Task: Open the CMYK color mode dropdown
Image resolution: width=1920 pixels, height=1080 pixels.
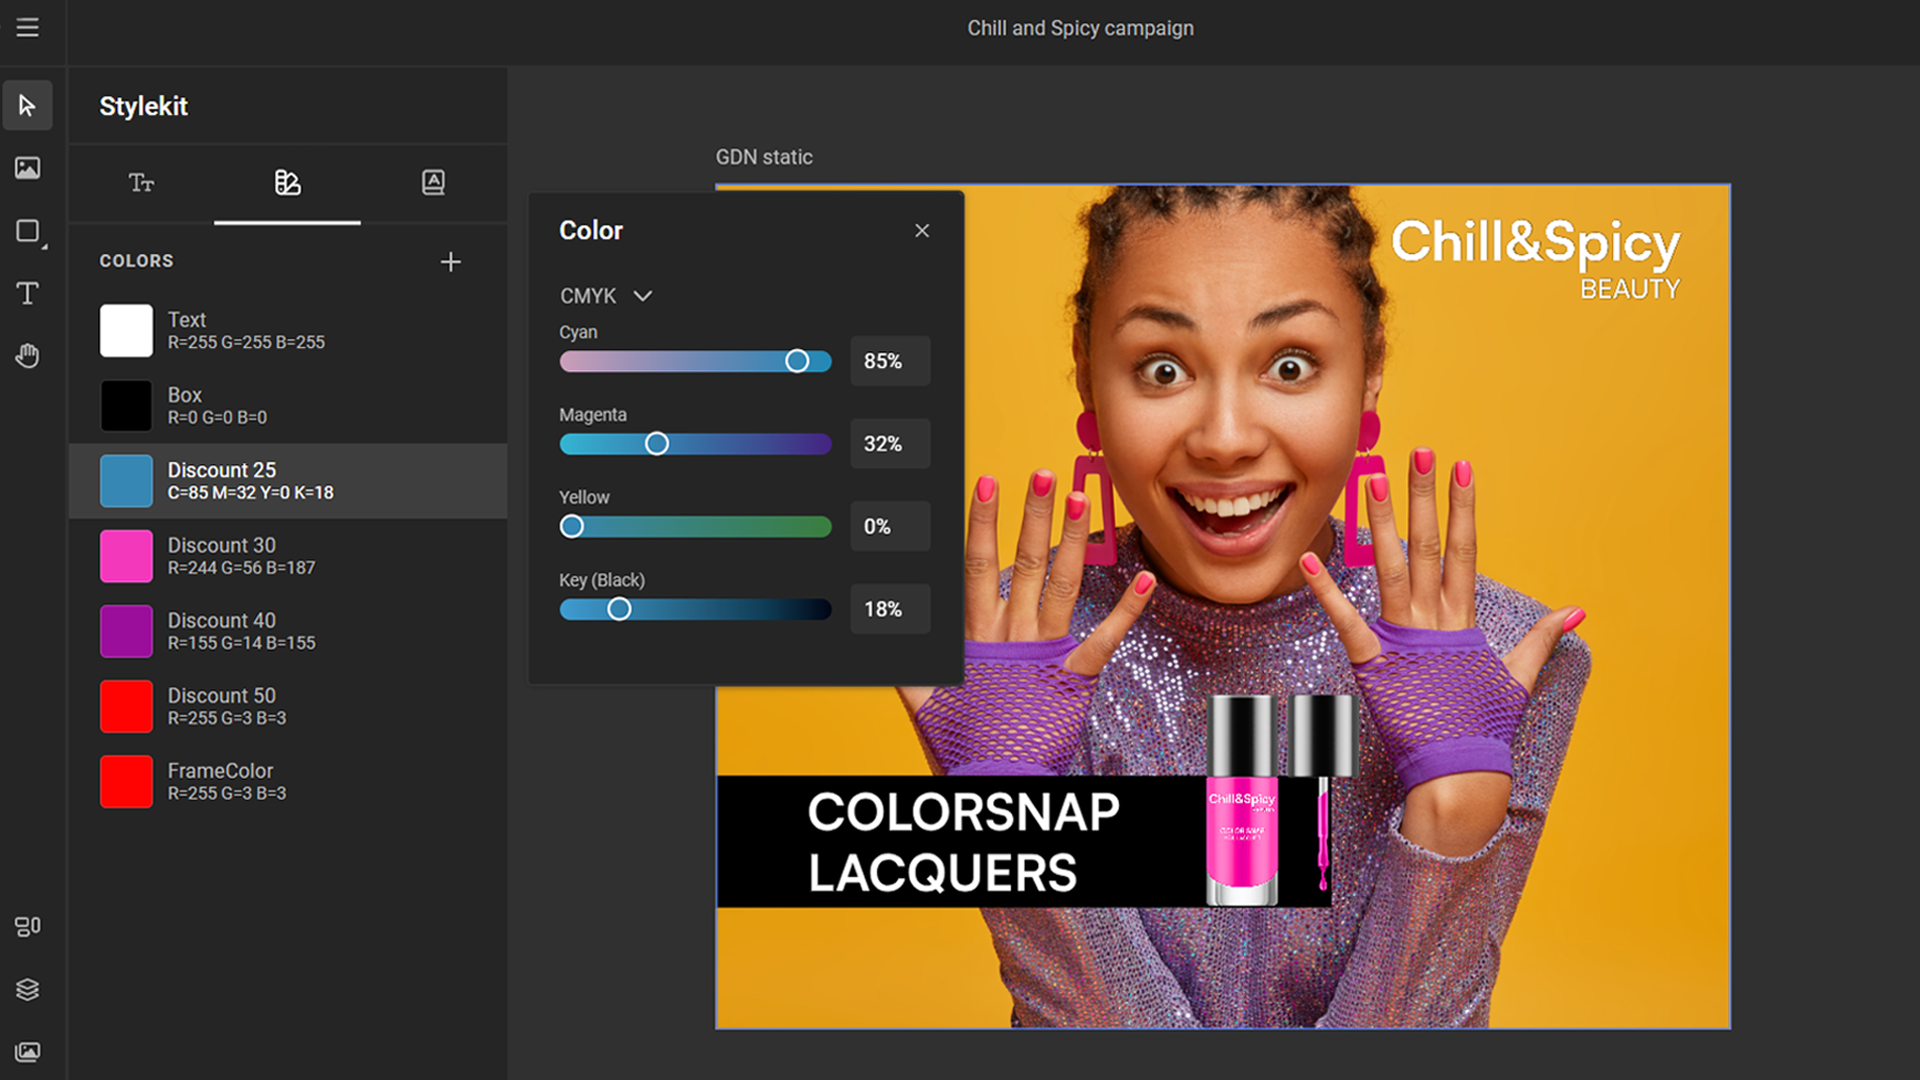Action: [x=606, y=296]
